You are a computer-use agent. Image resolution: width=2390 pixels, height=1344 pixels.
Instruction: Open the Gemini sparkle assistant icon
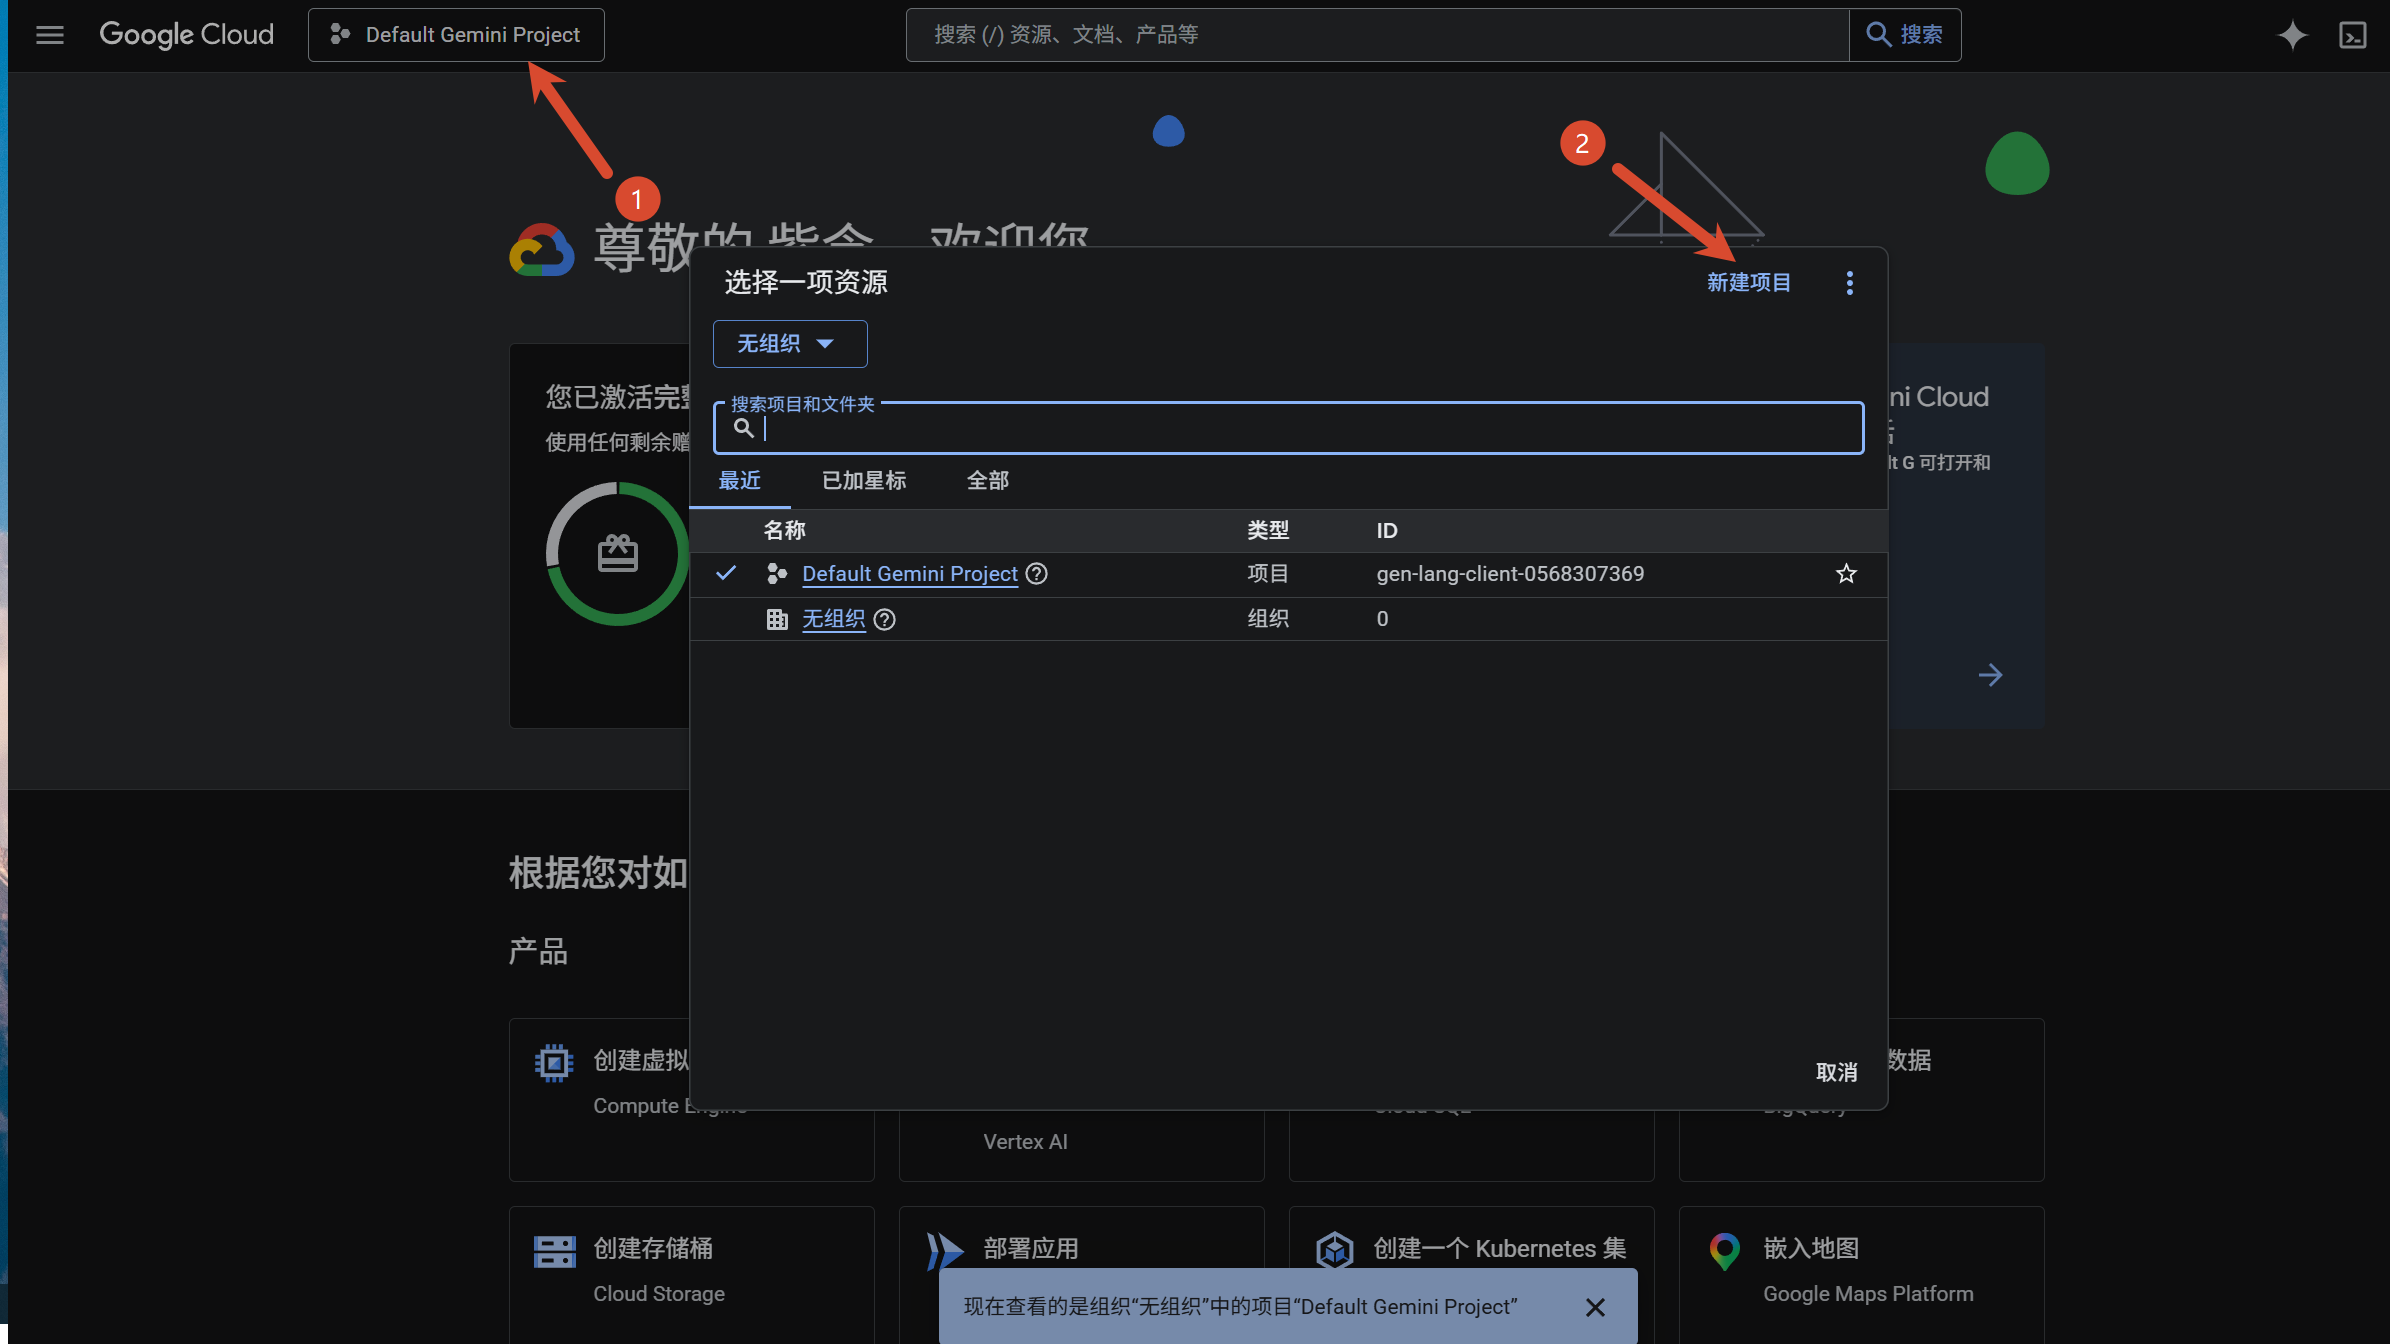click(x=2292, y=35)
